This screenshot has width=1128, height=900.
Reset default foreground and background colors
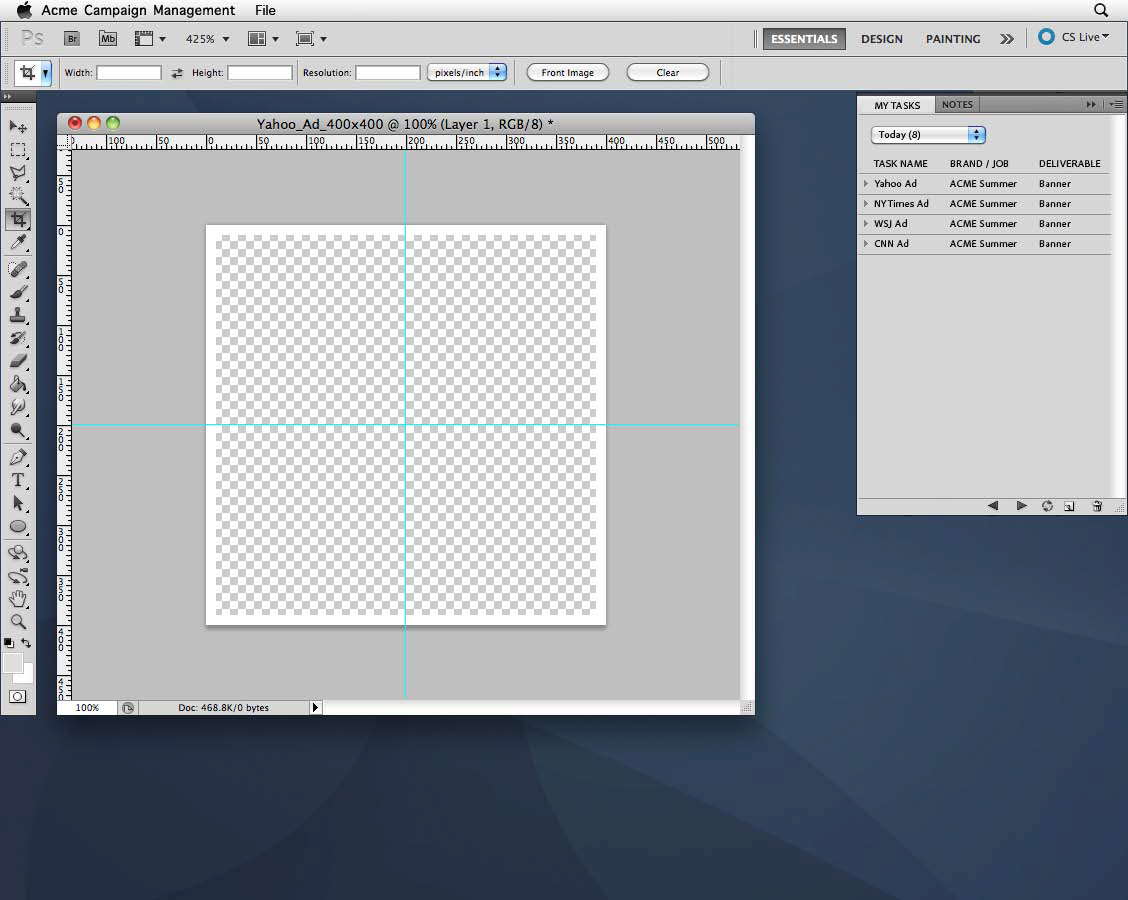click(x=9, y=642)
